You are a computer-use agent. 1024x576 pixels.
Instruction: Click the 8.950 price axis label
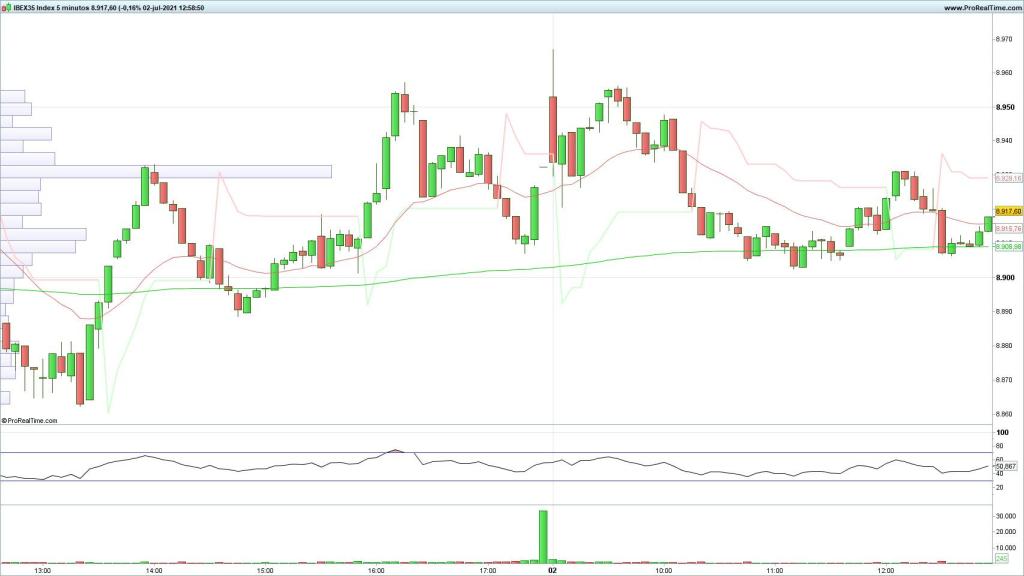click(x=1004, y=107)
